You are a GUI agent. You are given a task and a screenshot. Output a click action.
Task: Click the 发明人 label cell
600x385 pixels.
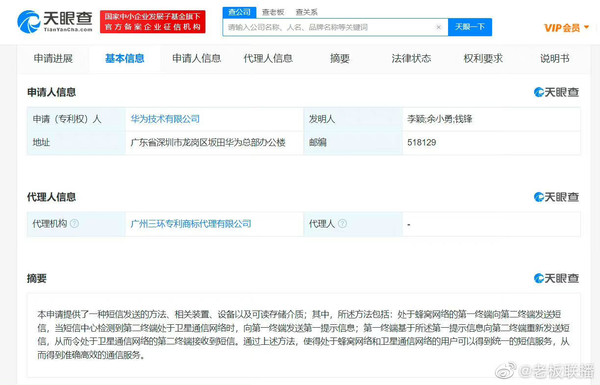(x=353, y=119)
